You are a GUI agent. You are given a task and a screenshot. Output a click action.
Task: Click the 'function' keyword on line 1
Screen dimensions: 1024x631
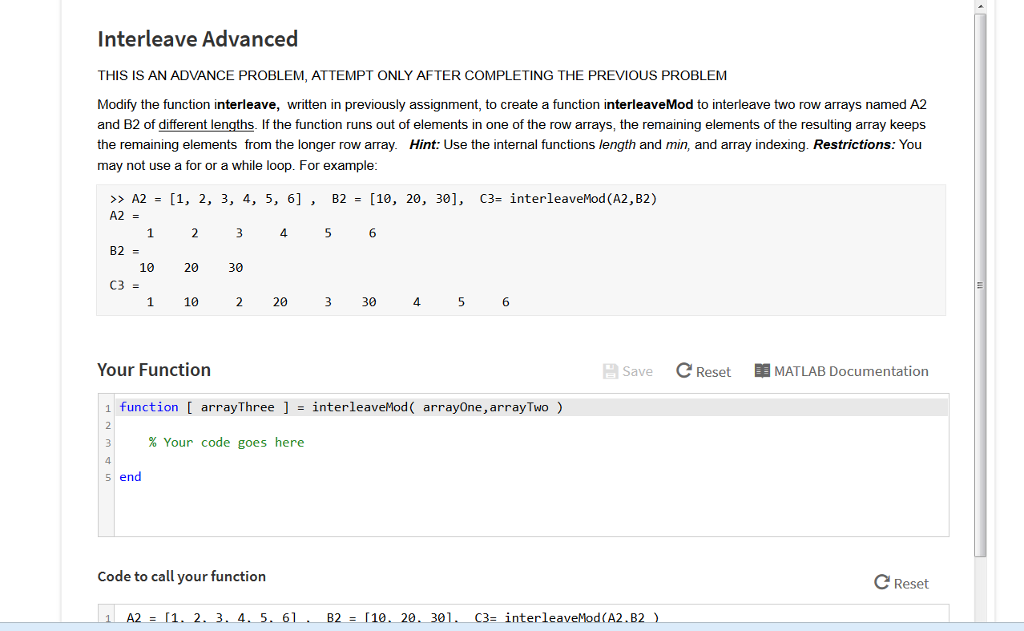tap(148, 407)
